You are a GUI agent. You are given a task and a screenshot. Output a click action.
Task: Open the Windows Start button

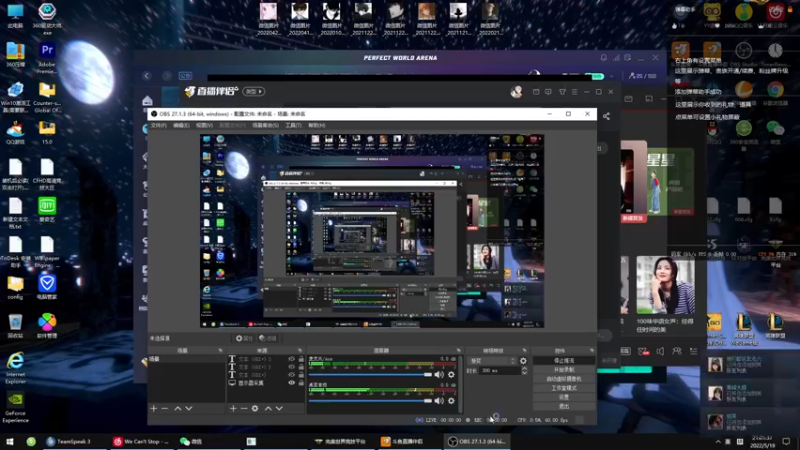pos(10,441)
